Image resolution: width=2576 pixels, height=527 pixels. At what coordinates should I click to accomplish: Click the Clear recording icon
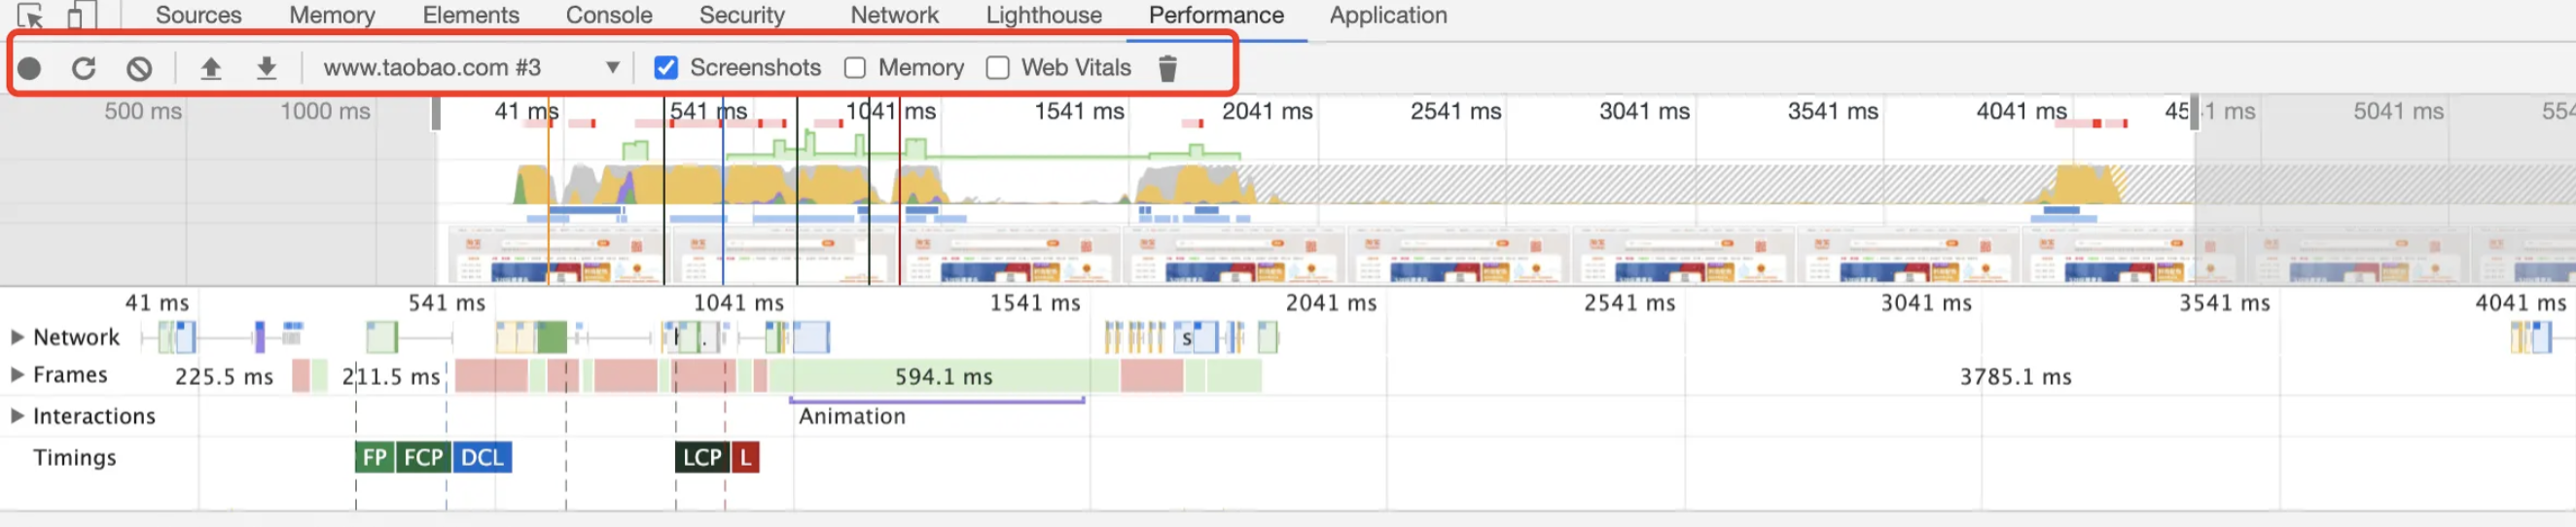139,68
